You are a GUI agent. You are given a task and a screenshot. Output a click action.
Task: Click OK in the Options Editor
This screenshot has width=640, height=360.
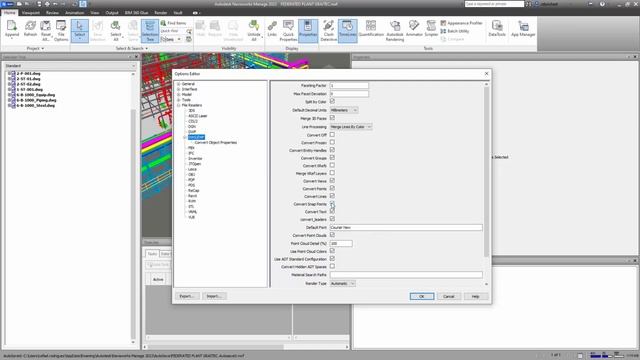pyautogui.click(x=422, y=296)
